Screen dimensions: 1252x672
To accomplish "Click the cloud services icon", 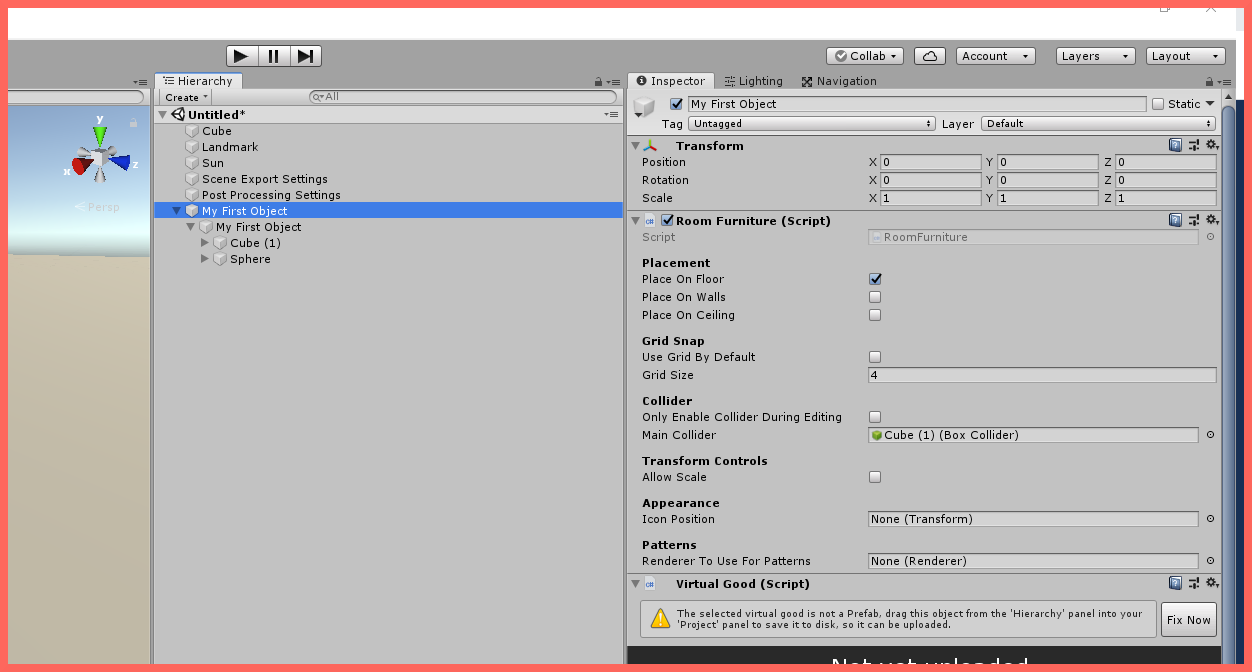I will (x=930, y=56).
